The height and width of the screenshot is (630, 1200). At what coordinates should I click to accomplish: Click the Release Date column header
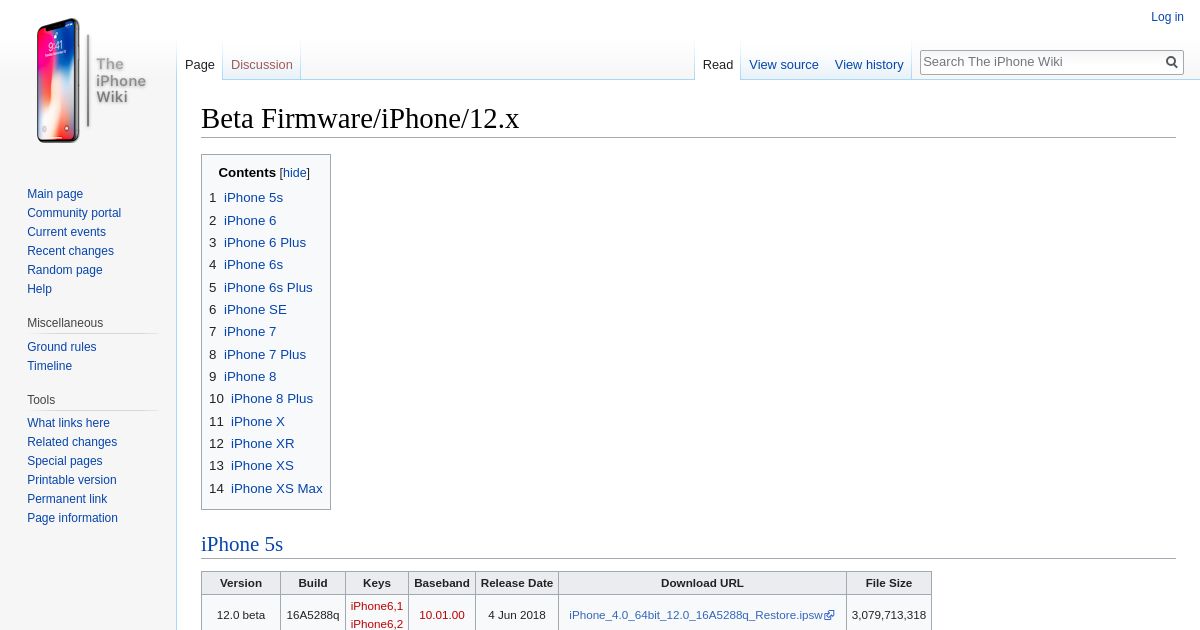coord(517,583)
